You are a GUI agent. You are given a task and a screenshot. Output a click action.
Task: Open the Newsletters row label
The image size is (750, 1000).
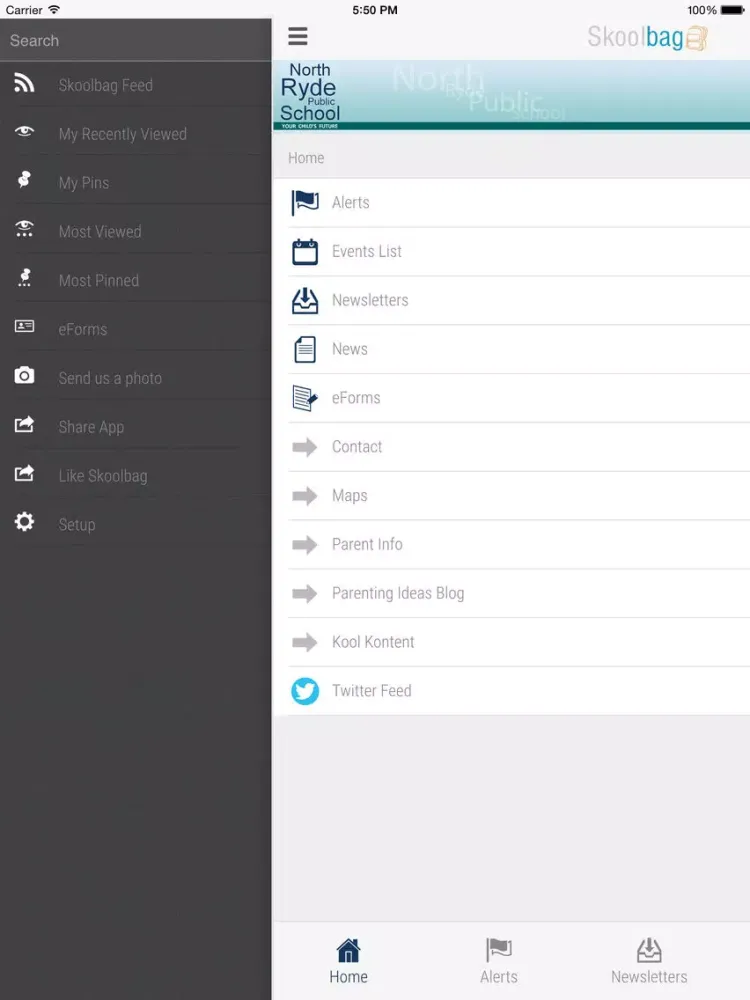[370, 300]
